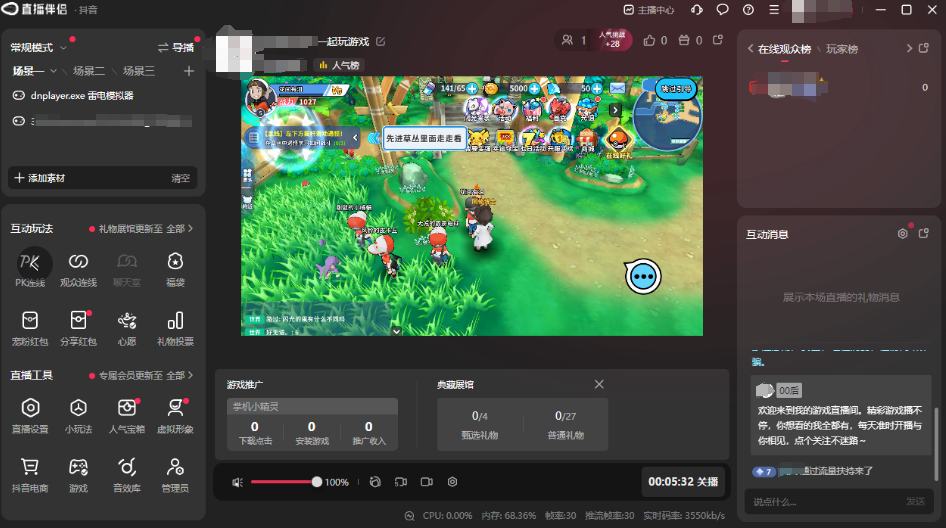This screenshot has width=946, height=528.
Task: Open stream settings hexagon icon in control bar
Action: tap(452, 482)
